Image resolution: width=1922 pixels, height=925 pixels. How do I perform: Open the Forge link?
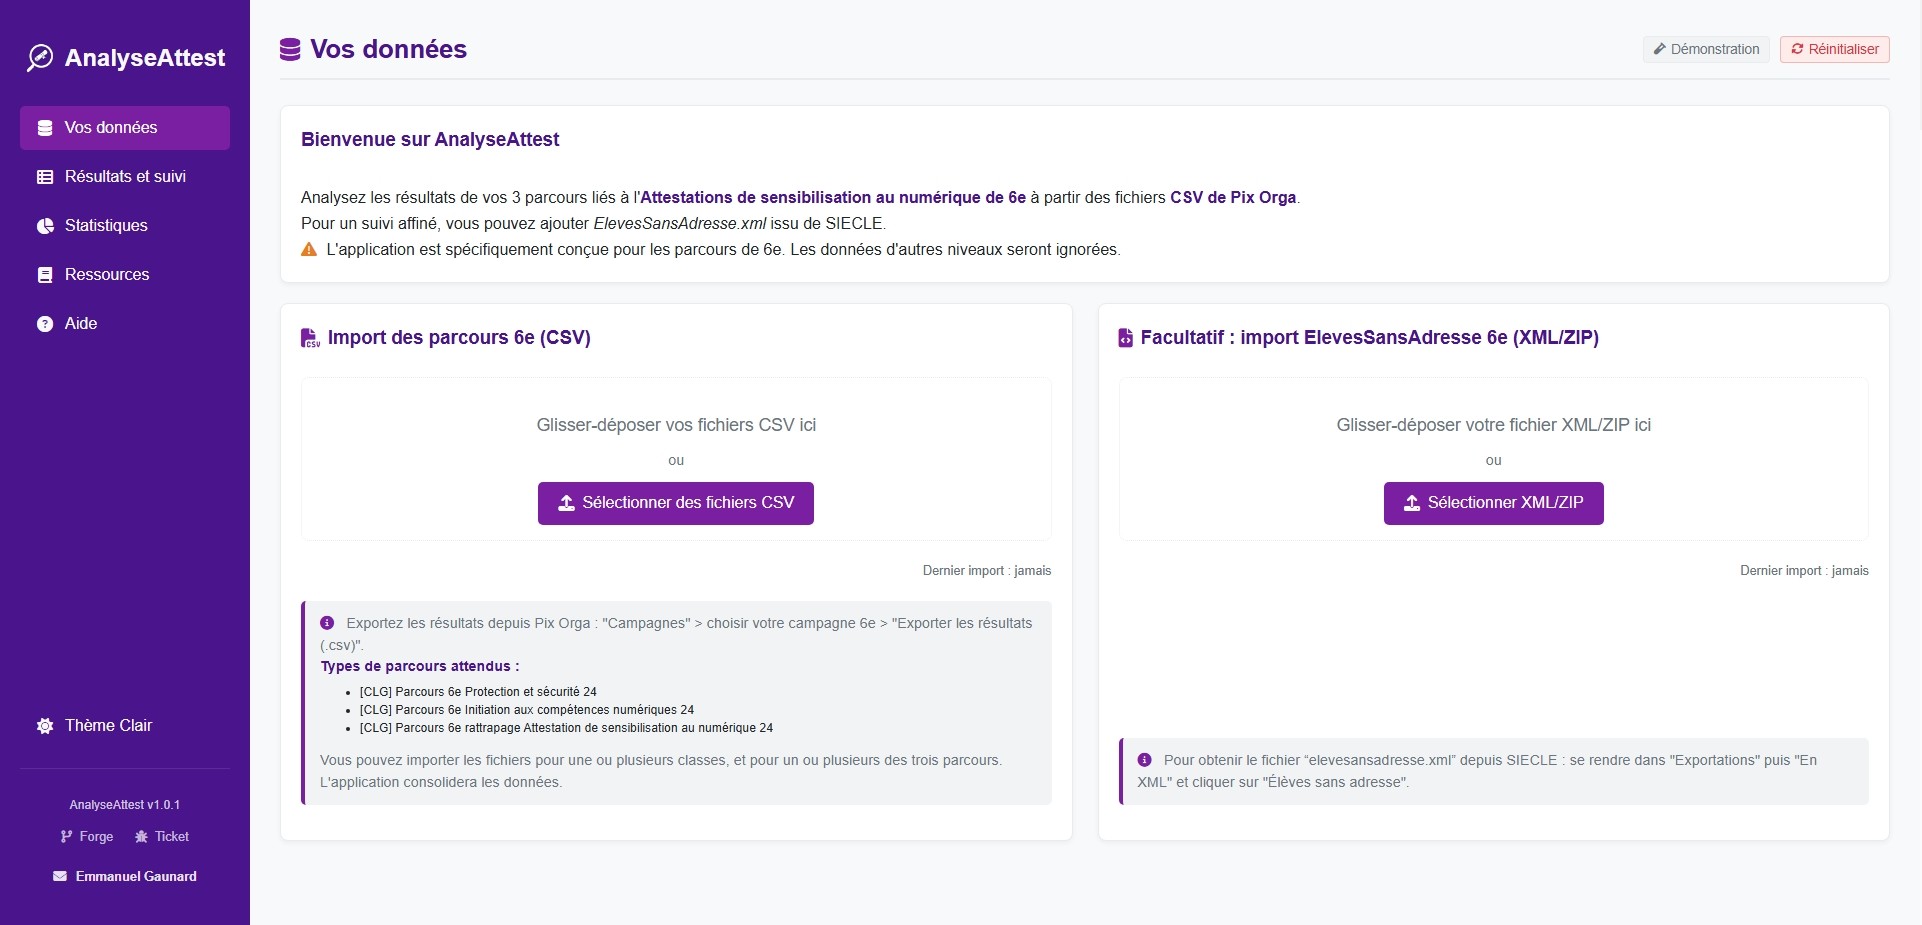coord(88,836)
